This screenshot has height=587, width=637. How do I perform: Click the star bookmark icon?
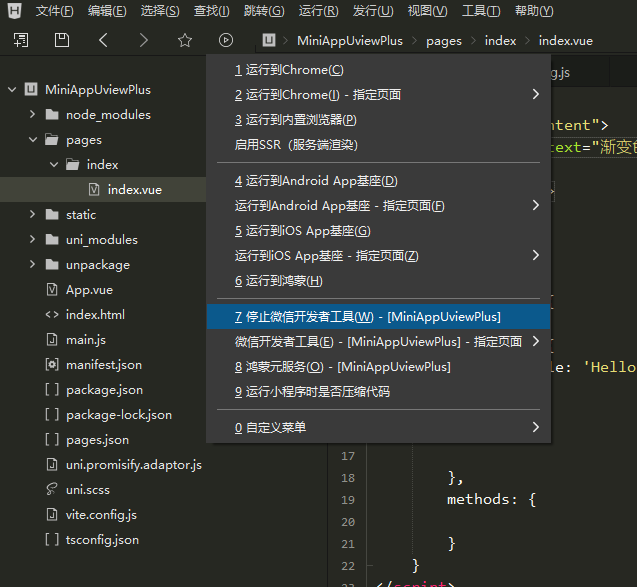(185, 40)
